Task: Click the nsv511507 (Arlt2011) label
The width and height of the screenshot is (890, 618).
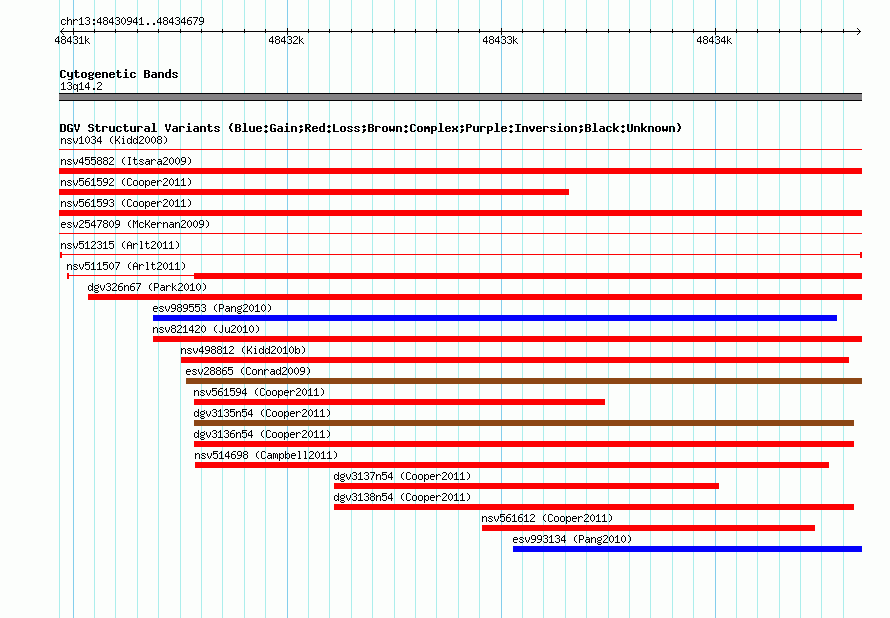Action: click(x=126, y=266)
